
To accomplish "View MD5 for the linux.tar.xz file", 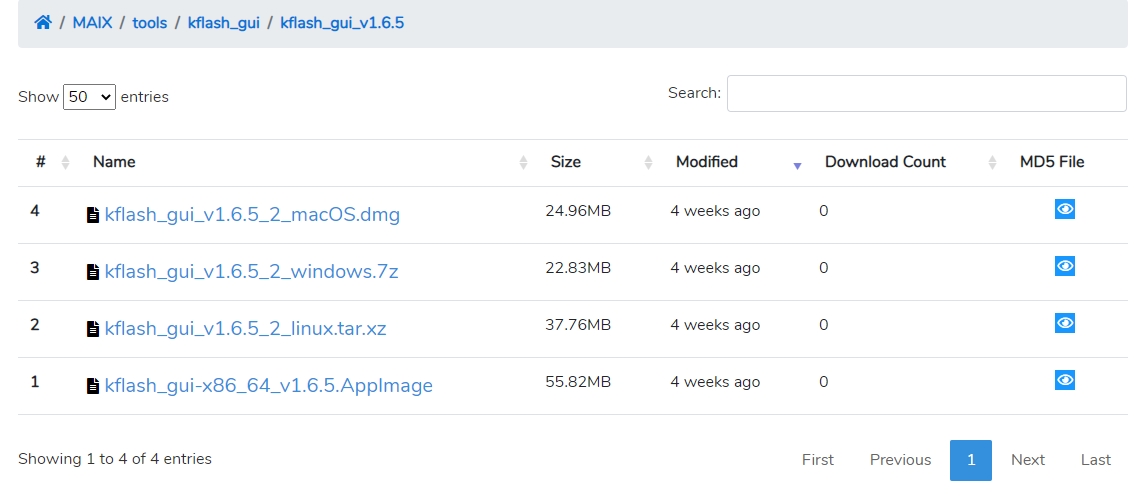I will point(1065,323).
